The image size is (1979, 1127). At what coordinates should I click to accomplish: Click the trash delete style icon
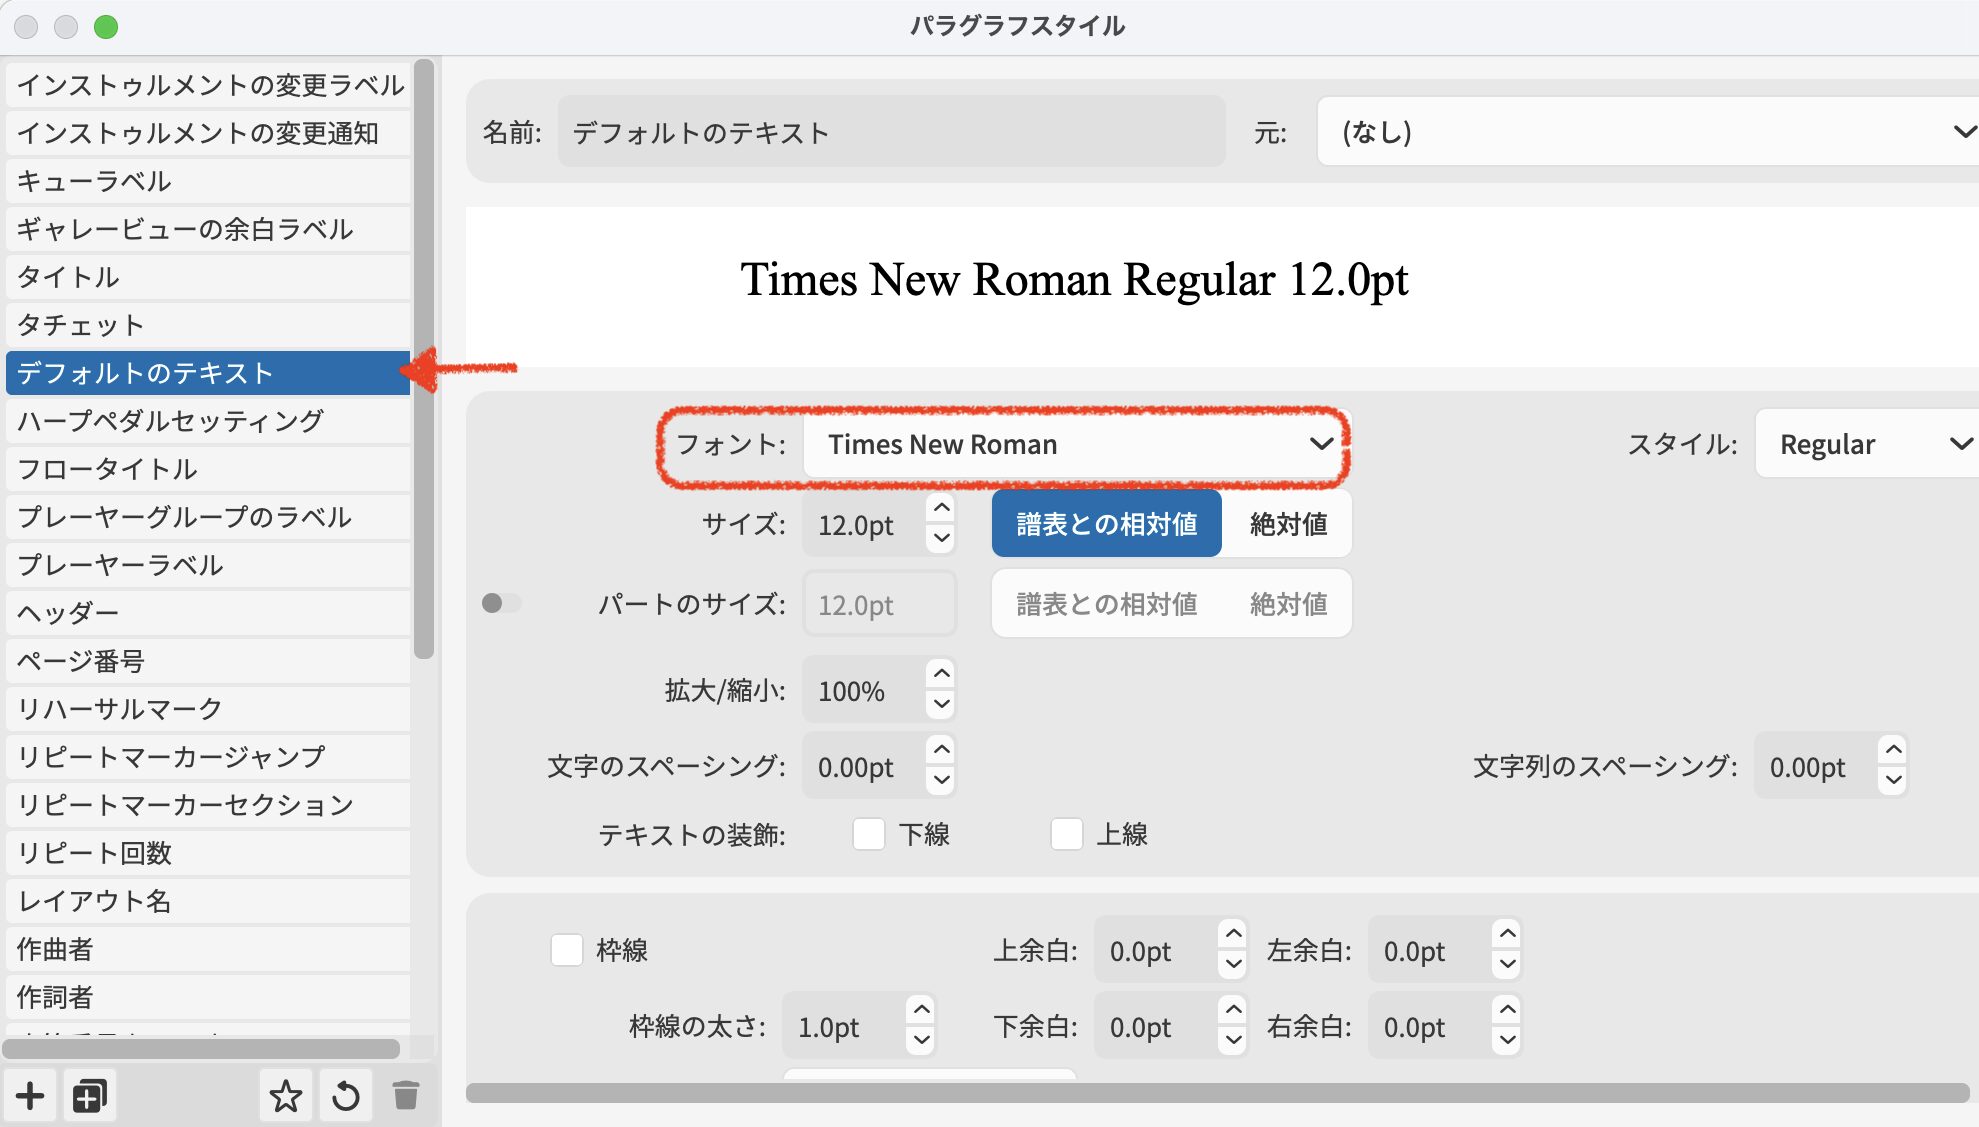405,1096
